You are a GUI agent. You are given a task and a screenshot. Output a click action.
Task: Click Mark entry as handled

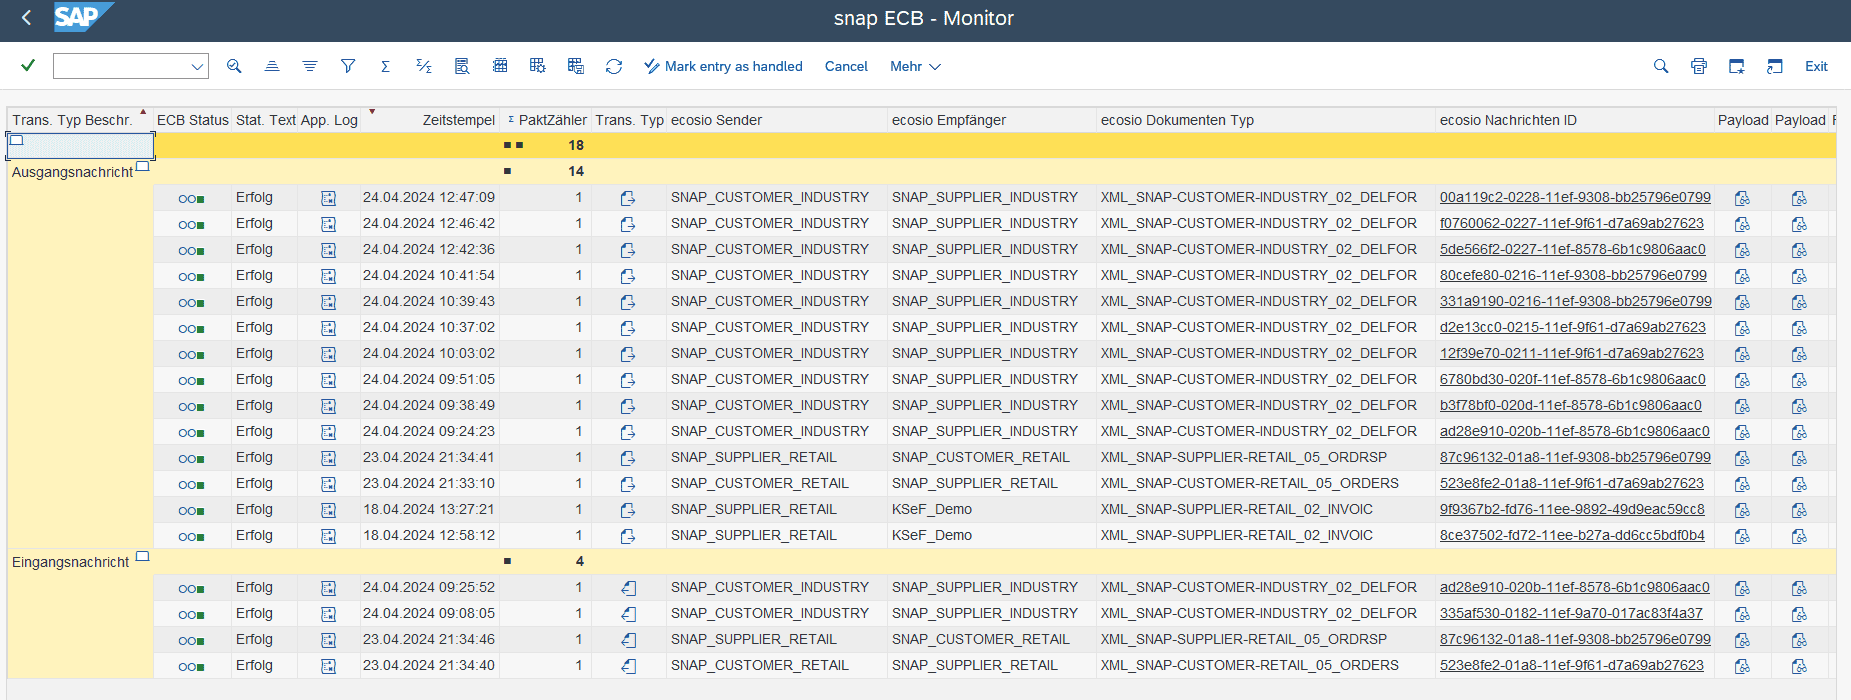coord(723,66)
